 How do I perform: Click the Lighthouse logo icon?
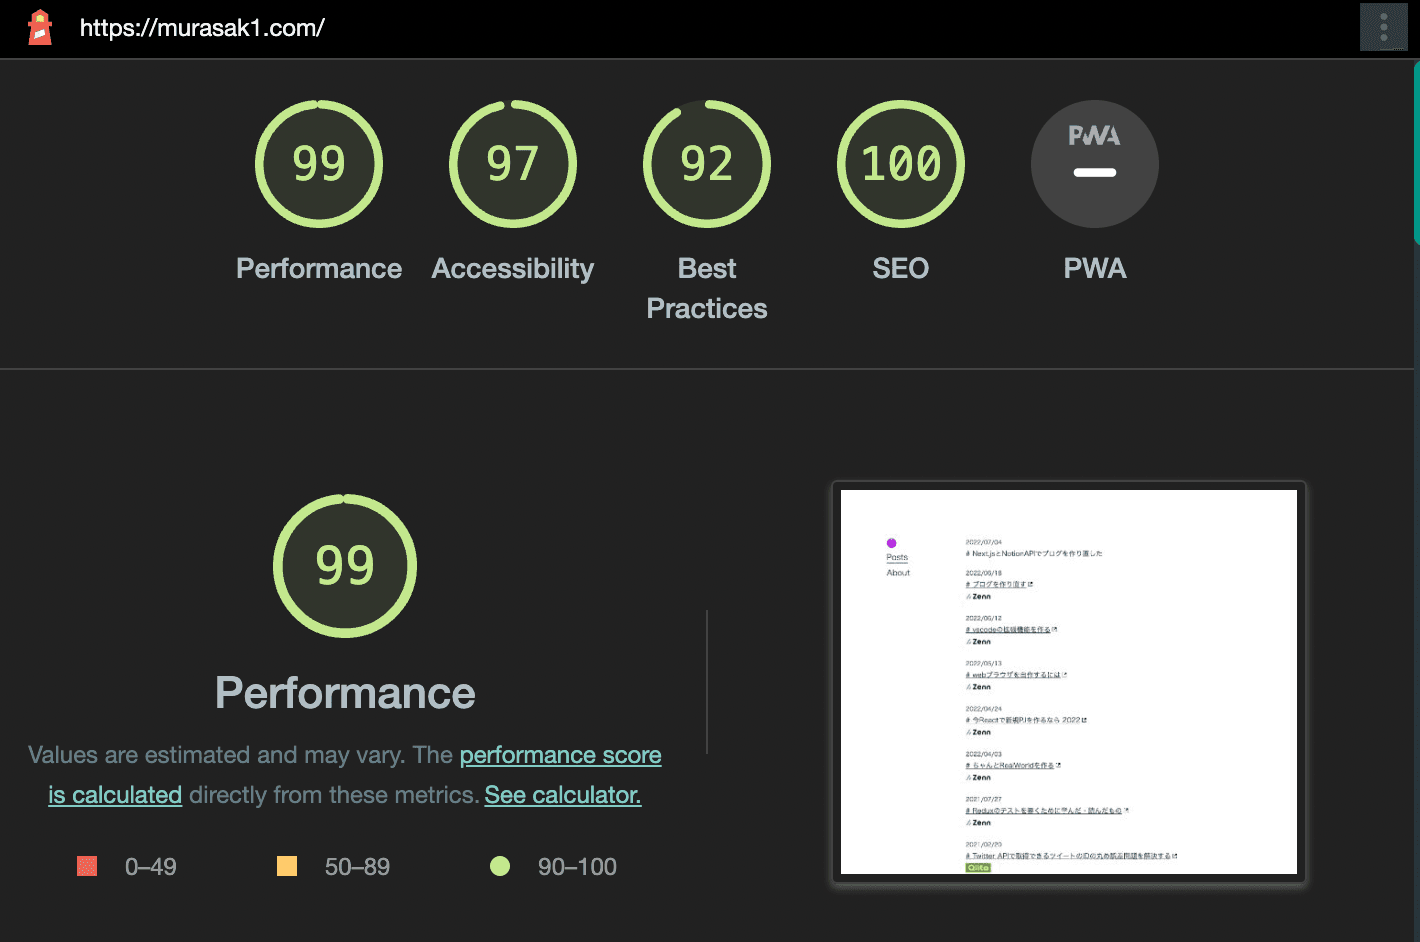tap(40, 28)
